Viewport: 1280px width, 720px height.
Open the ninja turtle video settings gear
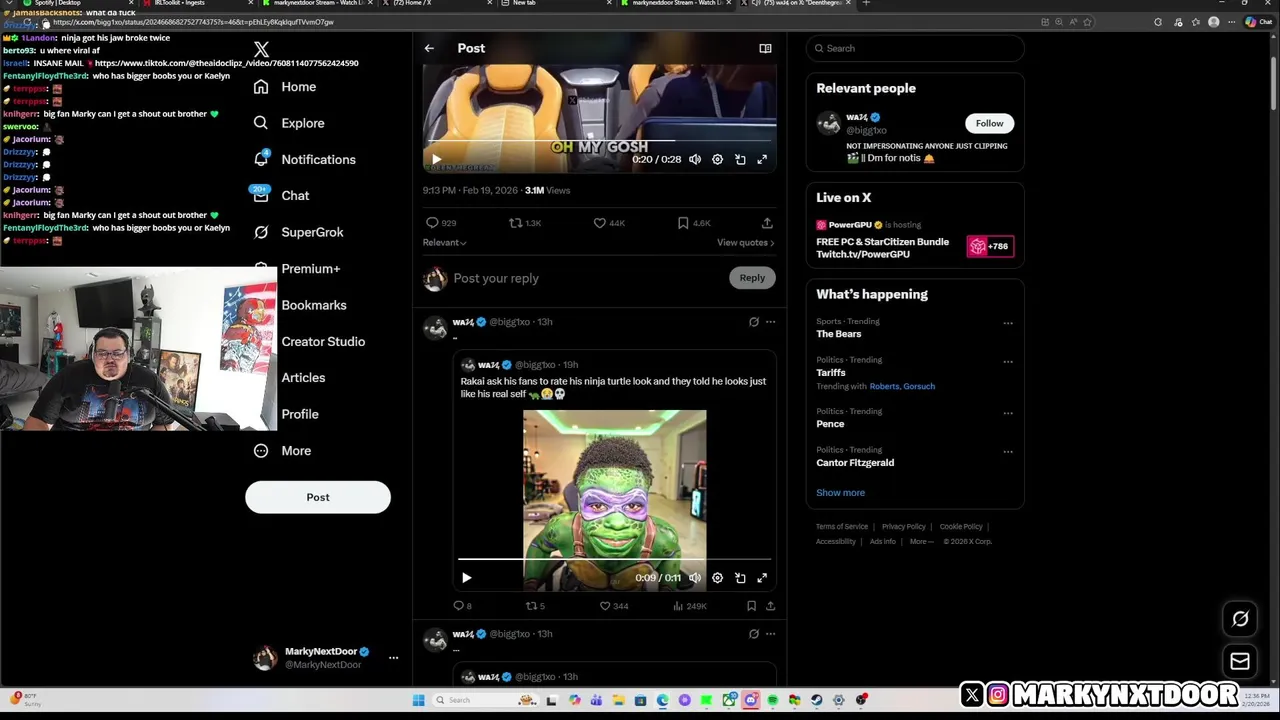[717, 578]
